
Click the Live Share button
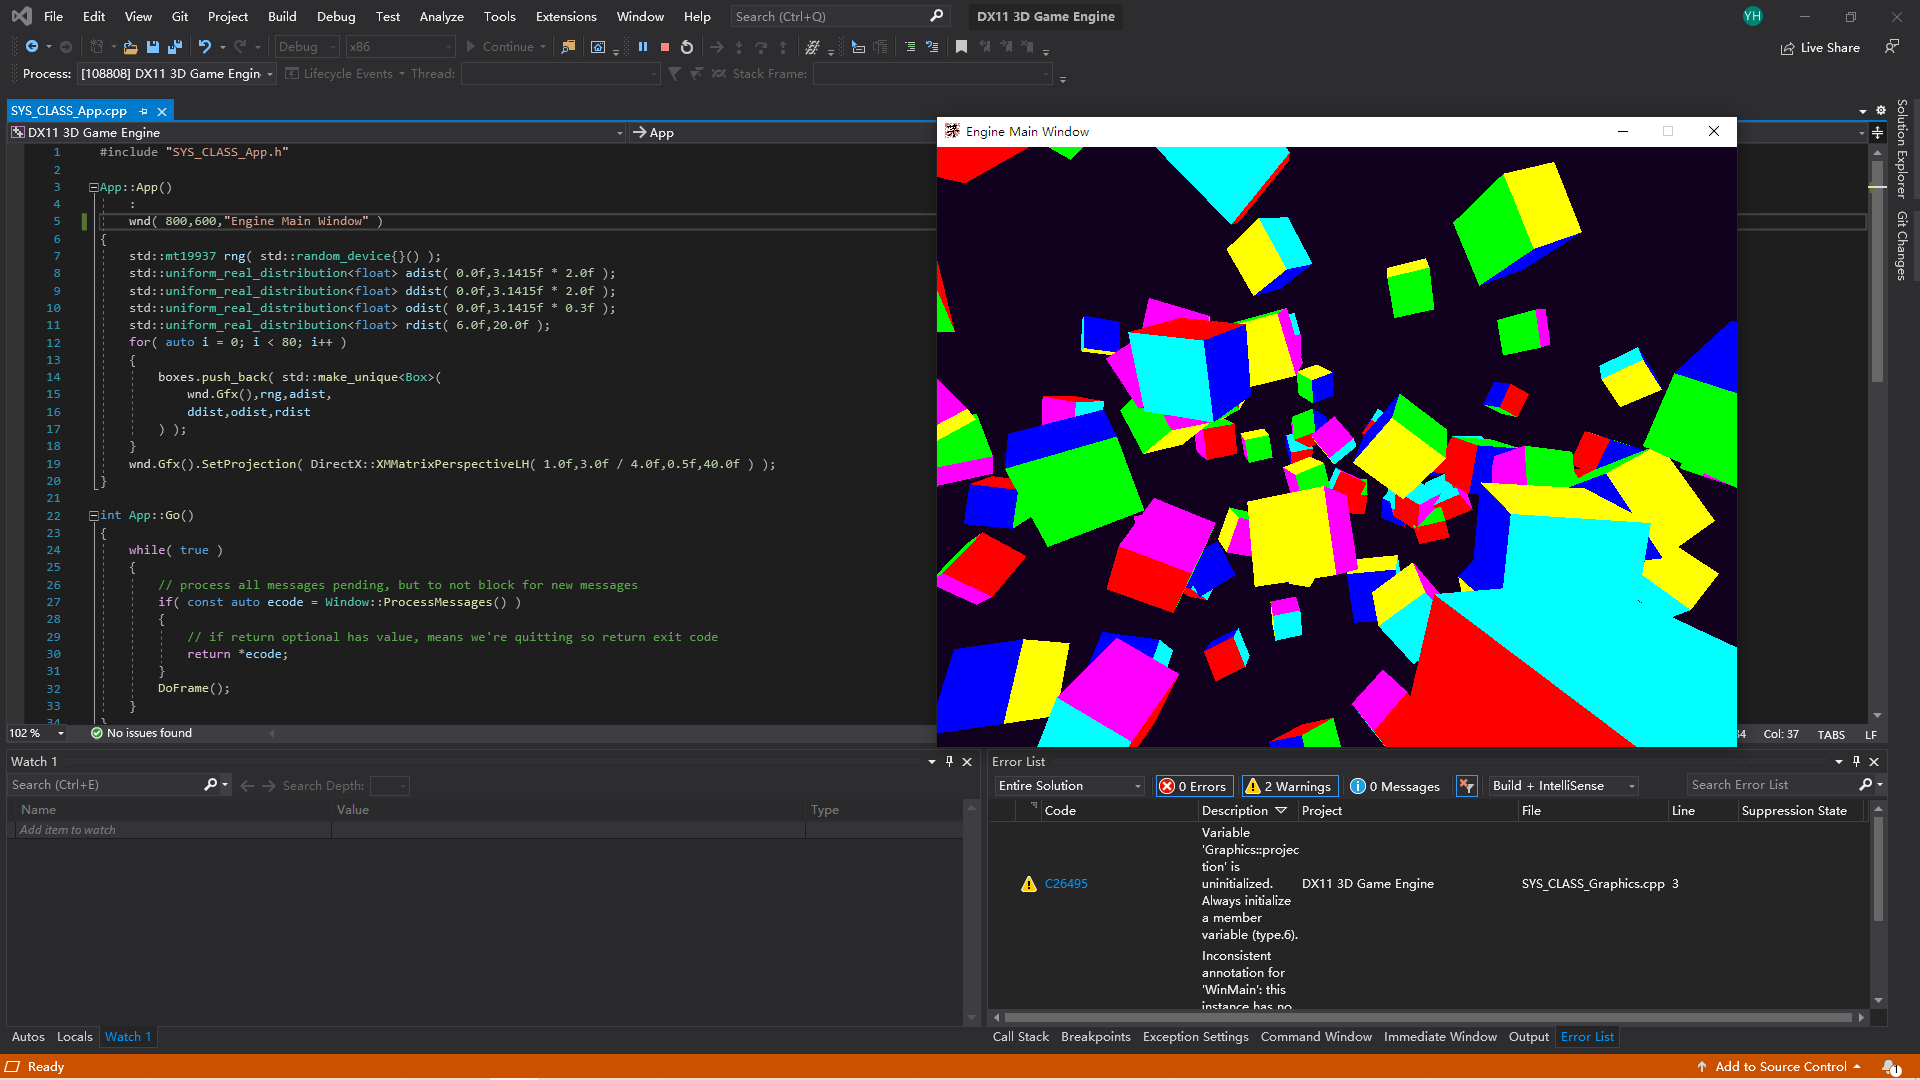[x=1820, y=47]
